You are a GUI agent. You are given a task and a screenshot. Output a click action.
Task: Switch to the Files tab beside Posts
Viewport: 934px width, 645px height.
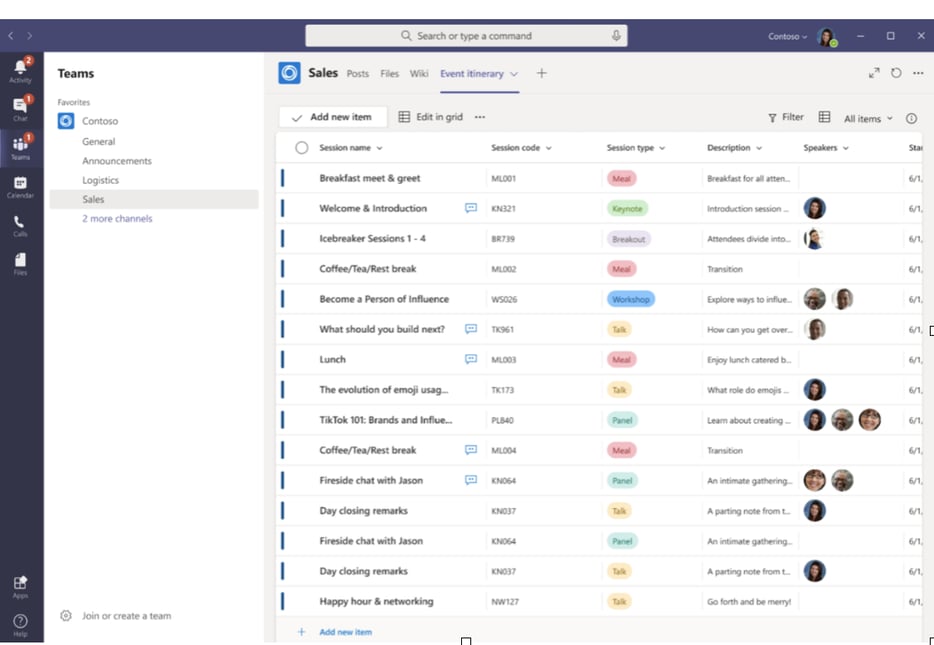(390, 74)
